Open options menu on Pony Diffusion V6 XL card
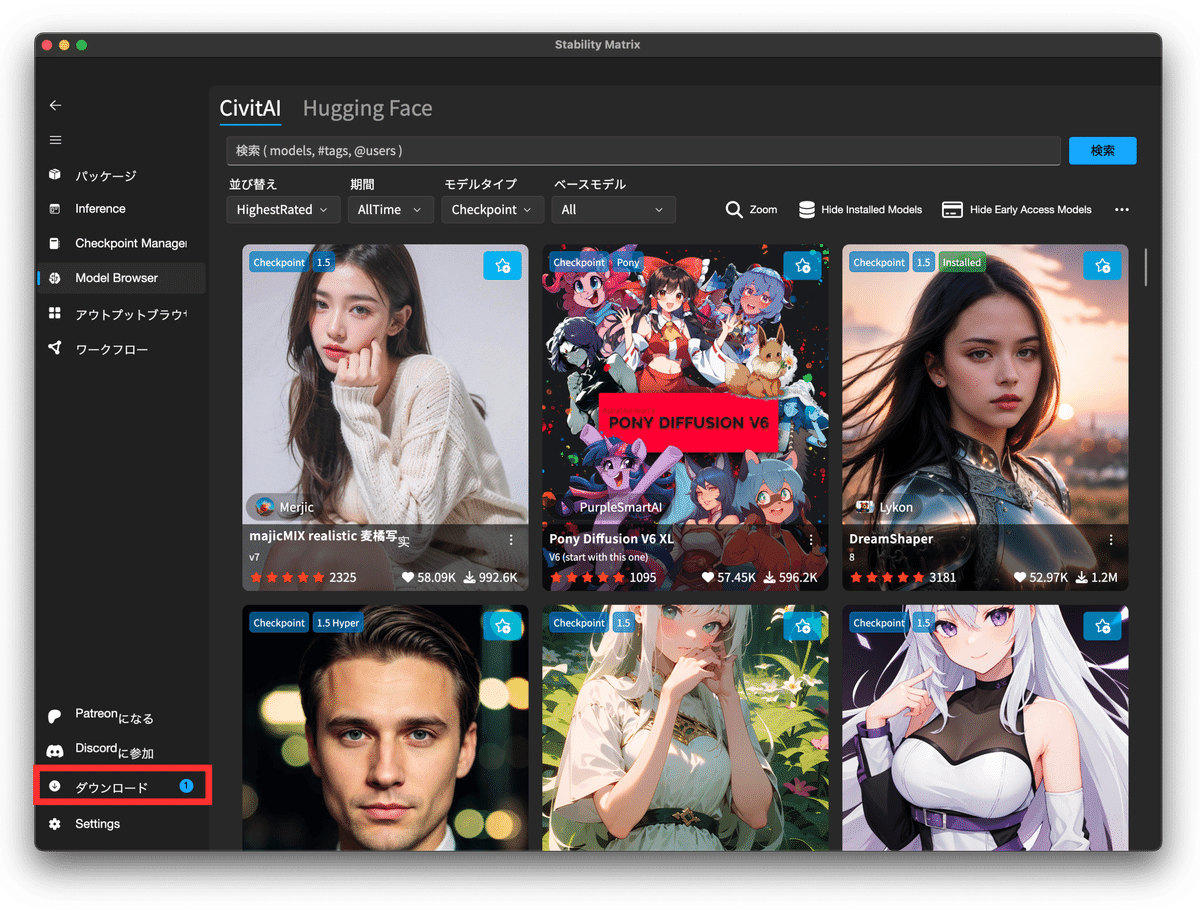 (x=811, y=540)
